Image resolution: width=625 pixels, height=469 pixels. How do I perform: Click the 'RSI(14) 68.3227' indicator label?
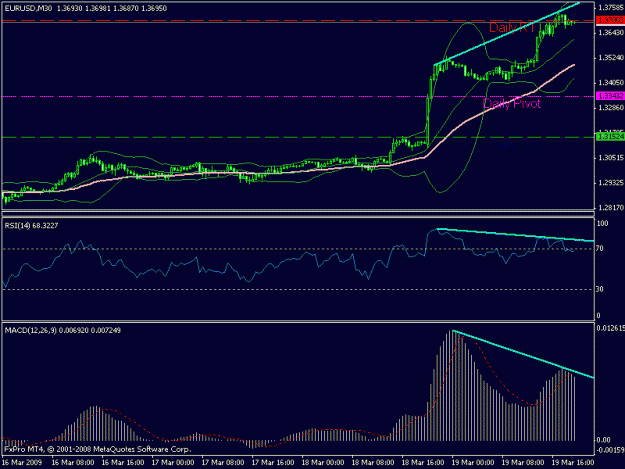point(31,226)
